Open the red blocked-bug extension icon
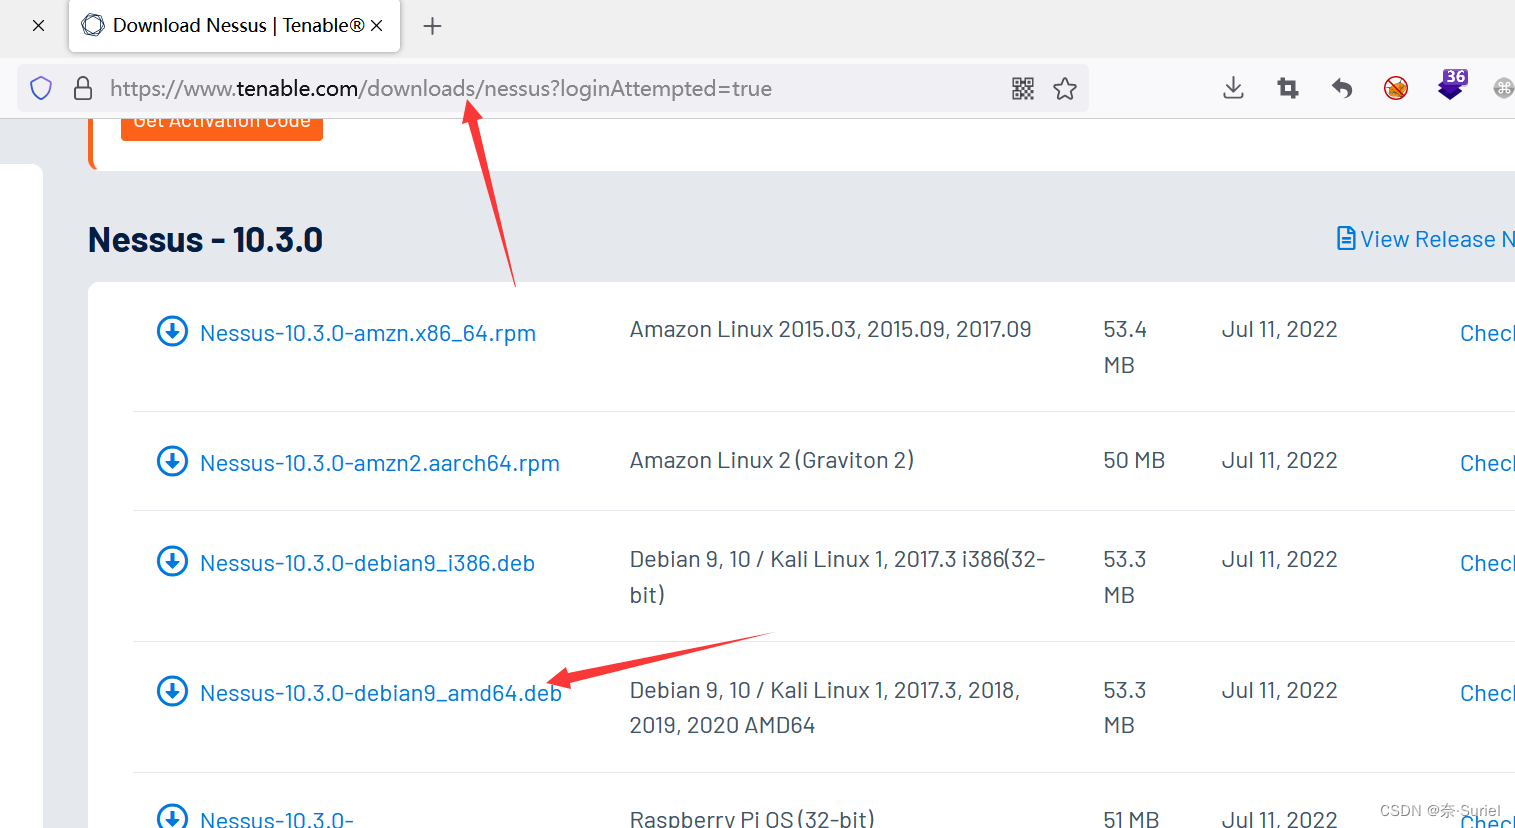This screenshot has width=1515, height=828. (1396, 88)
